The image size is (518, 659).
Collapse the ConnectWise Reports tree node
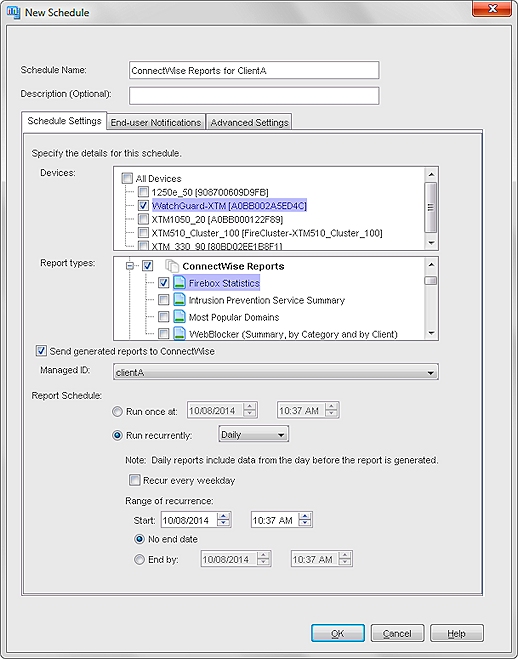pyautogui.click(x=130, y=266)
